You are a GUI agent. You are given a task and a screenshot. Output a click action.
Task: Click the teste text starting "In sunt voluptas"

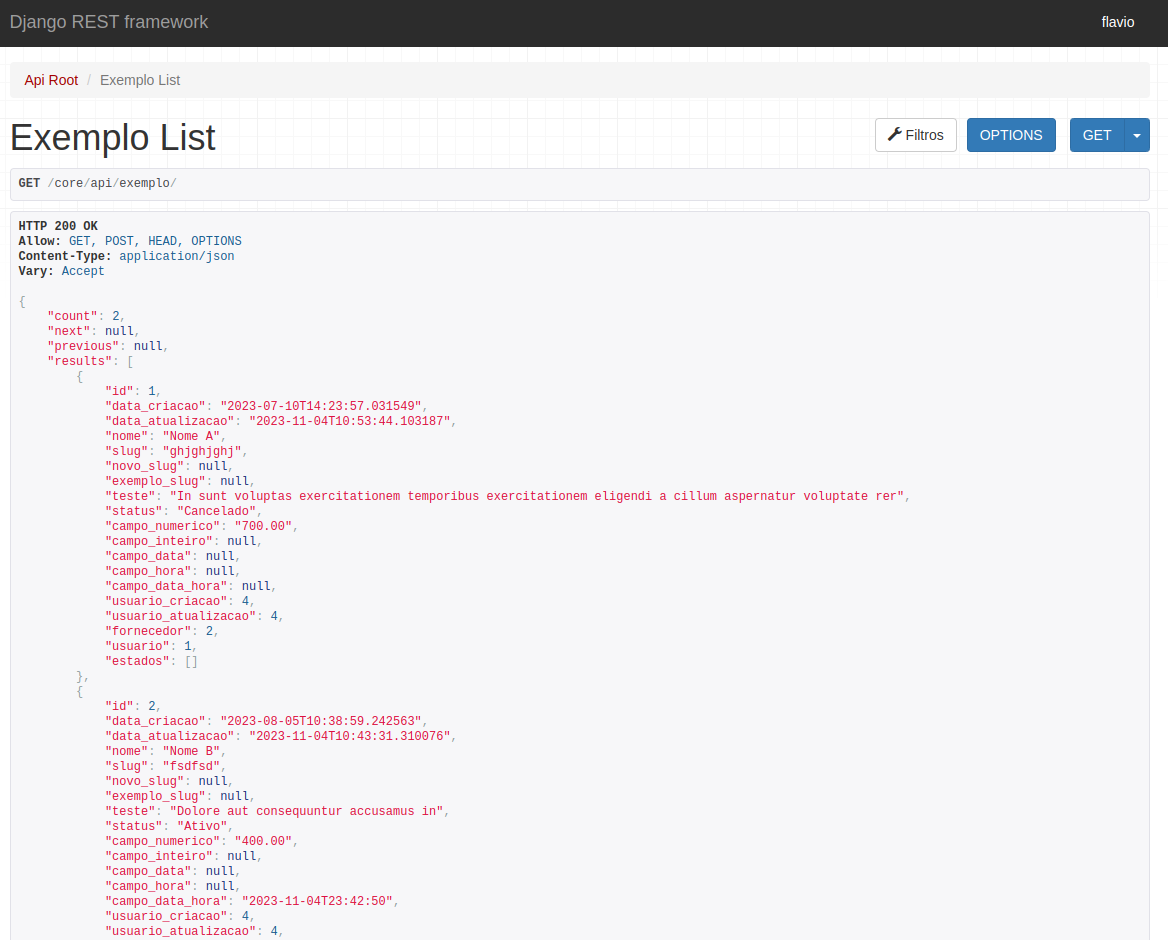tap(539, 496)
